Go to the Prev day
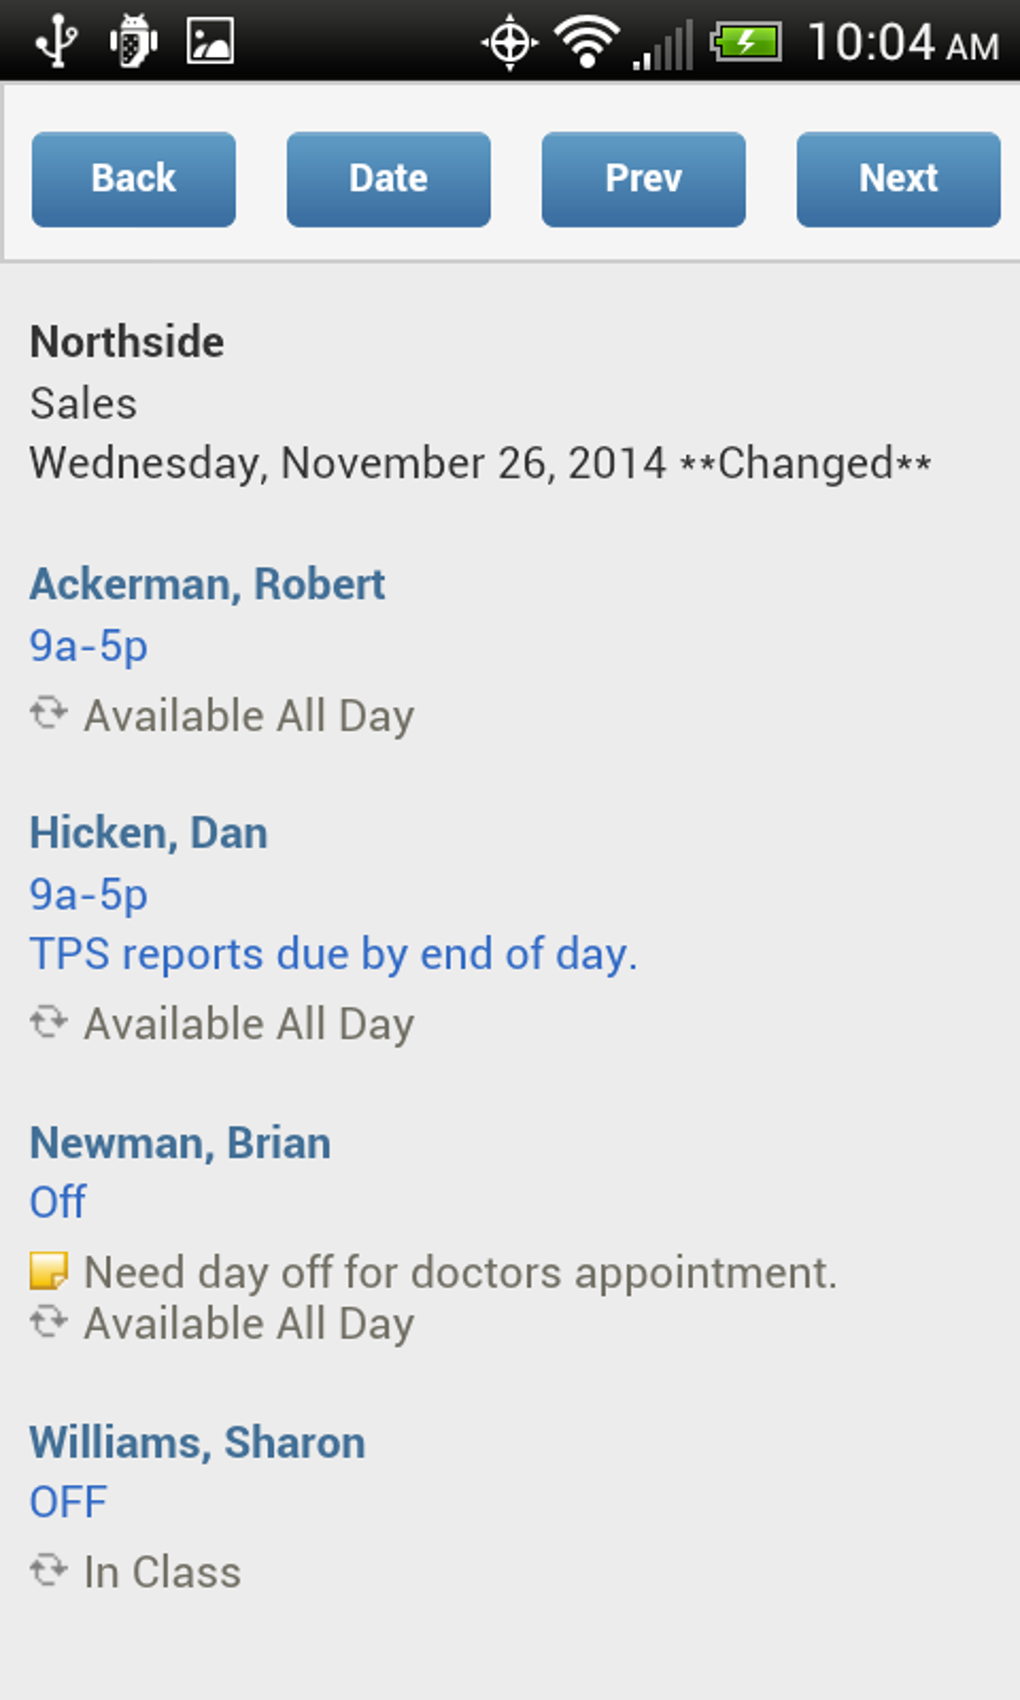This screenshot has width=1020, height=1700. [x=643, y=179]
